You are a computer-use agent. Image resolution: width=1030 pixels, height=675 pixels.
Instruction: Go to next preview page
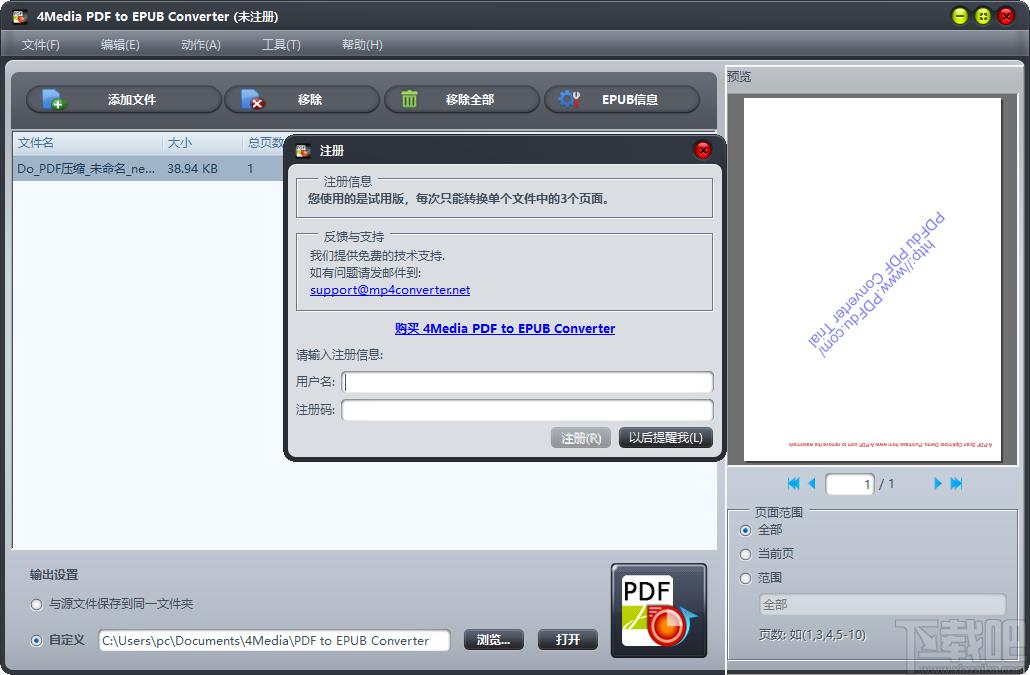pyautogui.click(x=937, y=483)
